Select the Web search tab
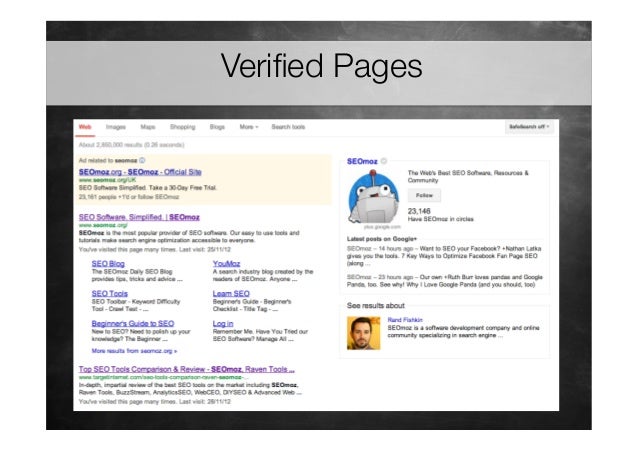Screen dimensions: 638x451 click(85, 127)
